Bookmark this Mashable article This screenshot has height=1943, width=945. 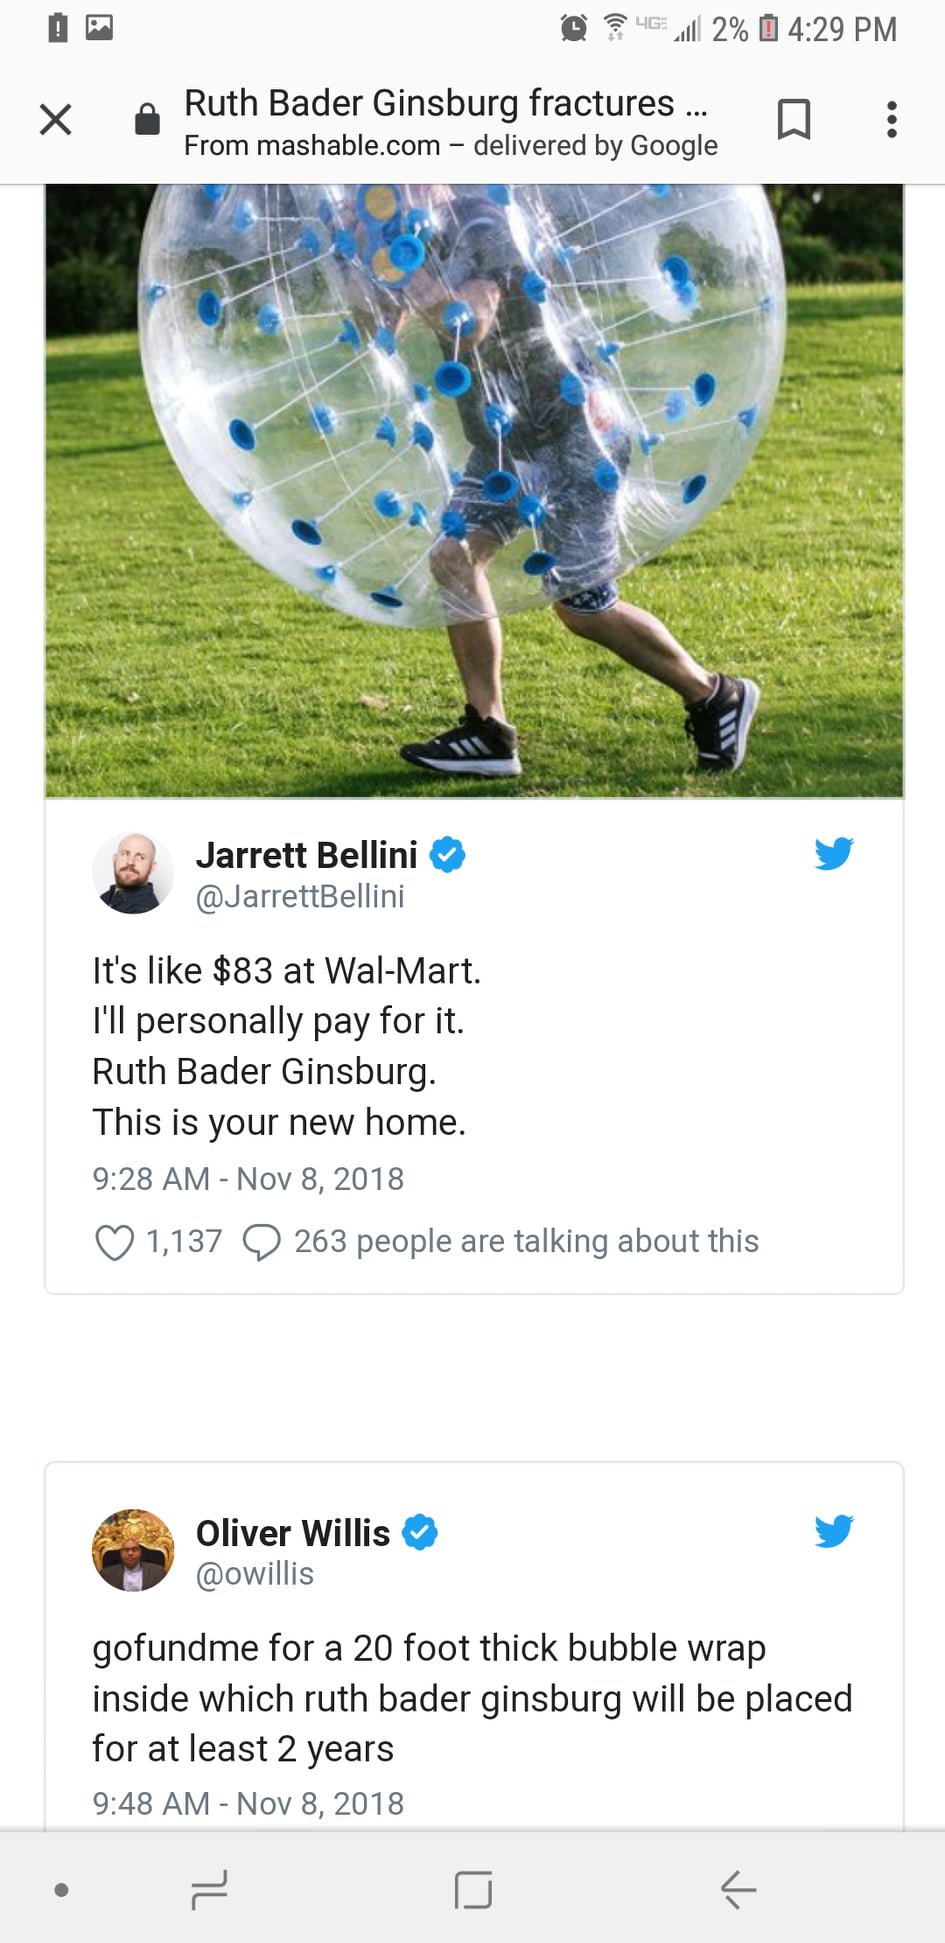(x=794, y=119)
